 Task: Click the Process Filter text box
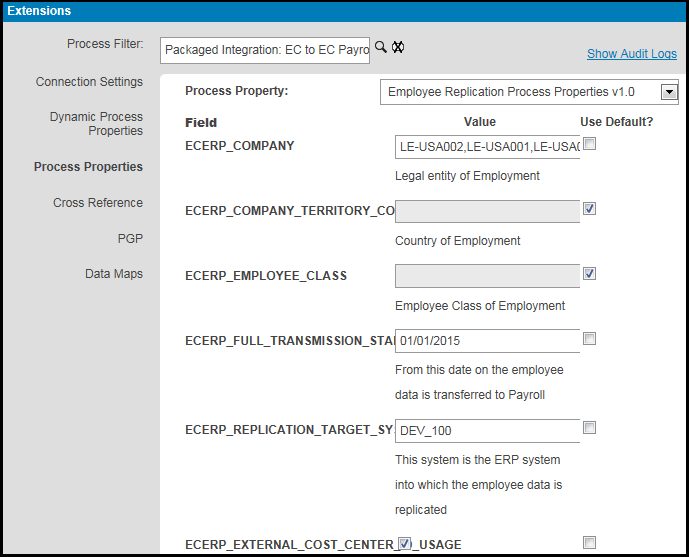click(x=265, y=49)
